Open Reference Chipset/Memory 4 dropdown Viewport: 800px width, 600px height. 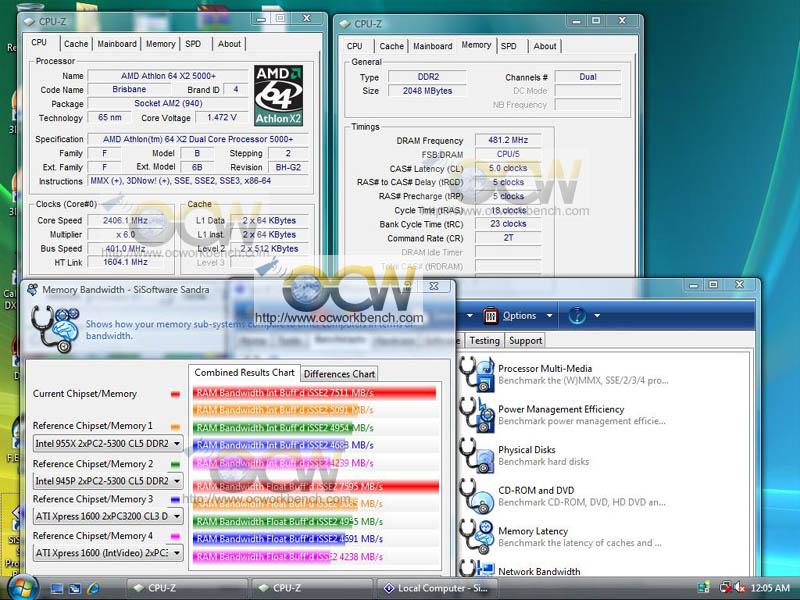(177, 553)
